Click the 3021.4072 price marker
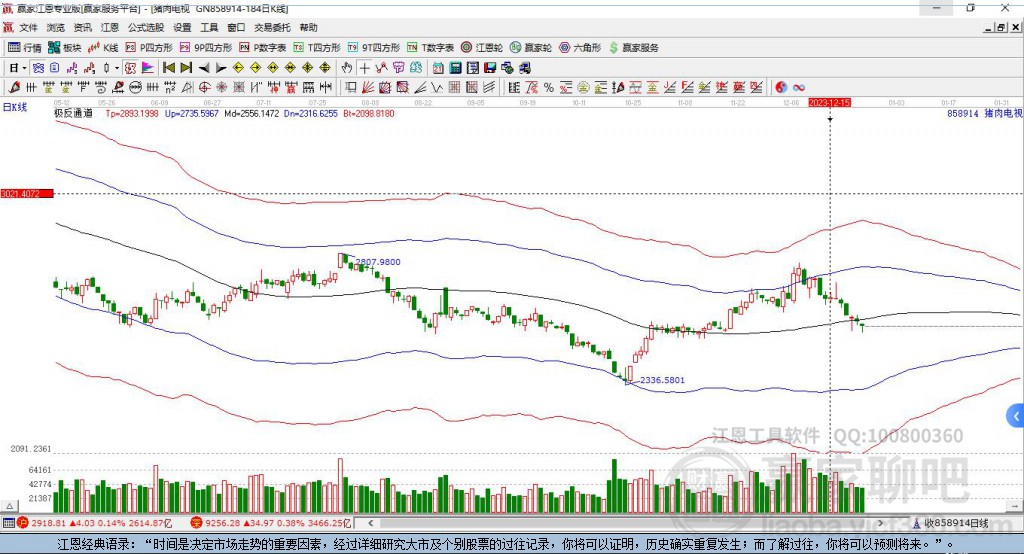The height and width of the screenshot is (554, 1024). point(27,194)
